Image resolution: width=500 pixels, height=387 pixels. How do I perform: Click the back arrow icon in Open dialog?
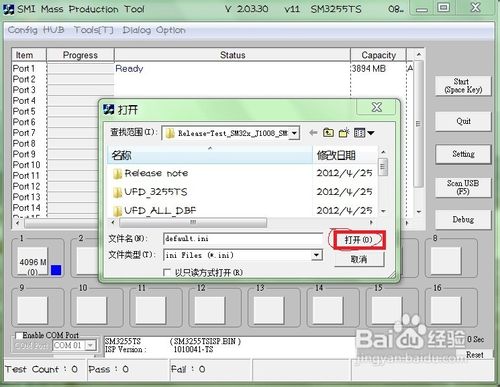(313, 133)
